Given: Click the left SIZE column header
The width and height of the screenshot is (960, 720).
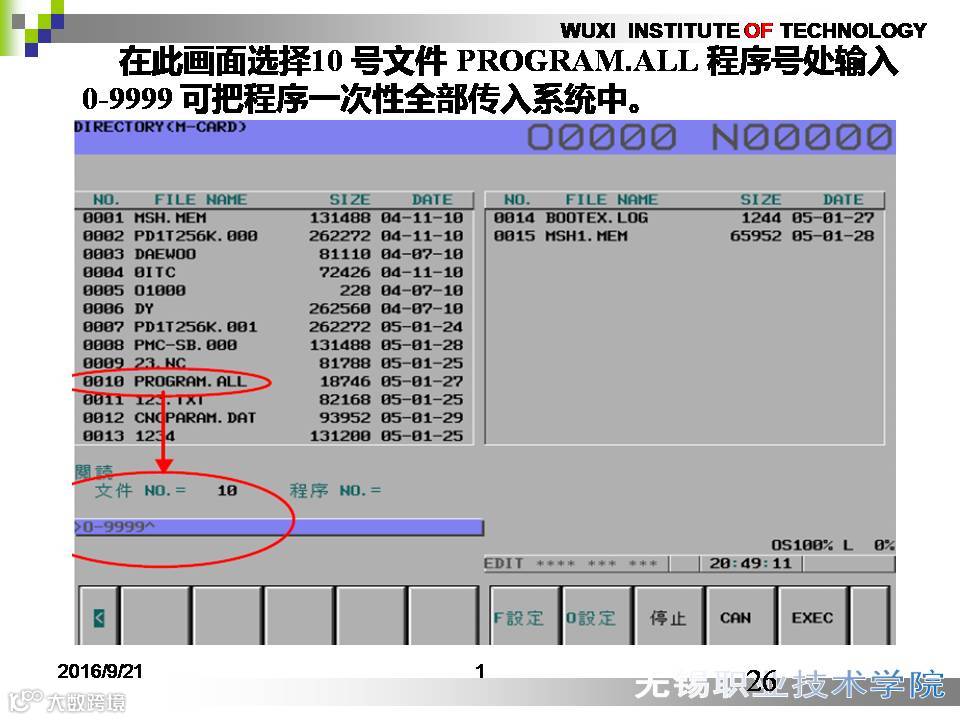Looking at the screenshot, I should [x=350, y=200].
